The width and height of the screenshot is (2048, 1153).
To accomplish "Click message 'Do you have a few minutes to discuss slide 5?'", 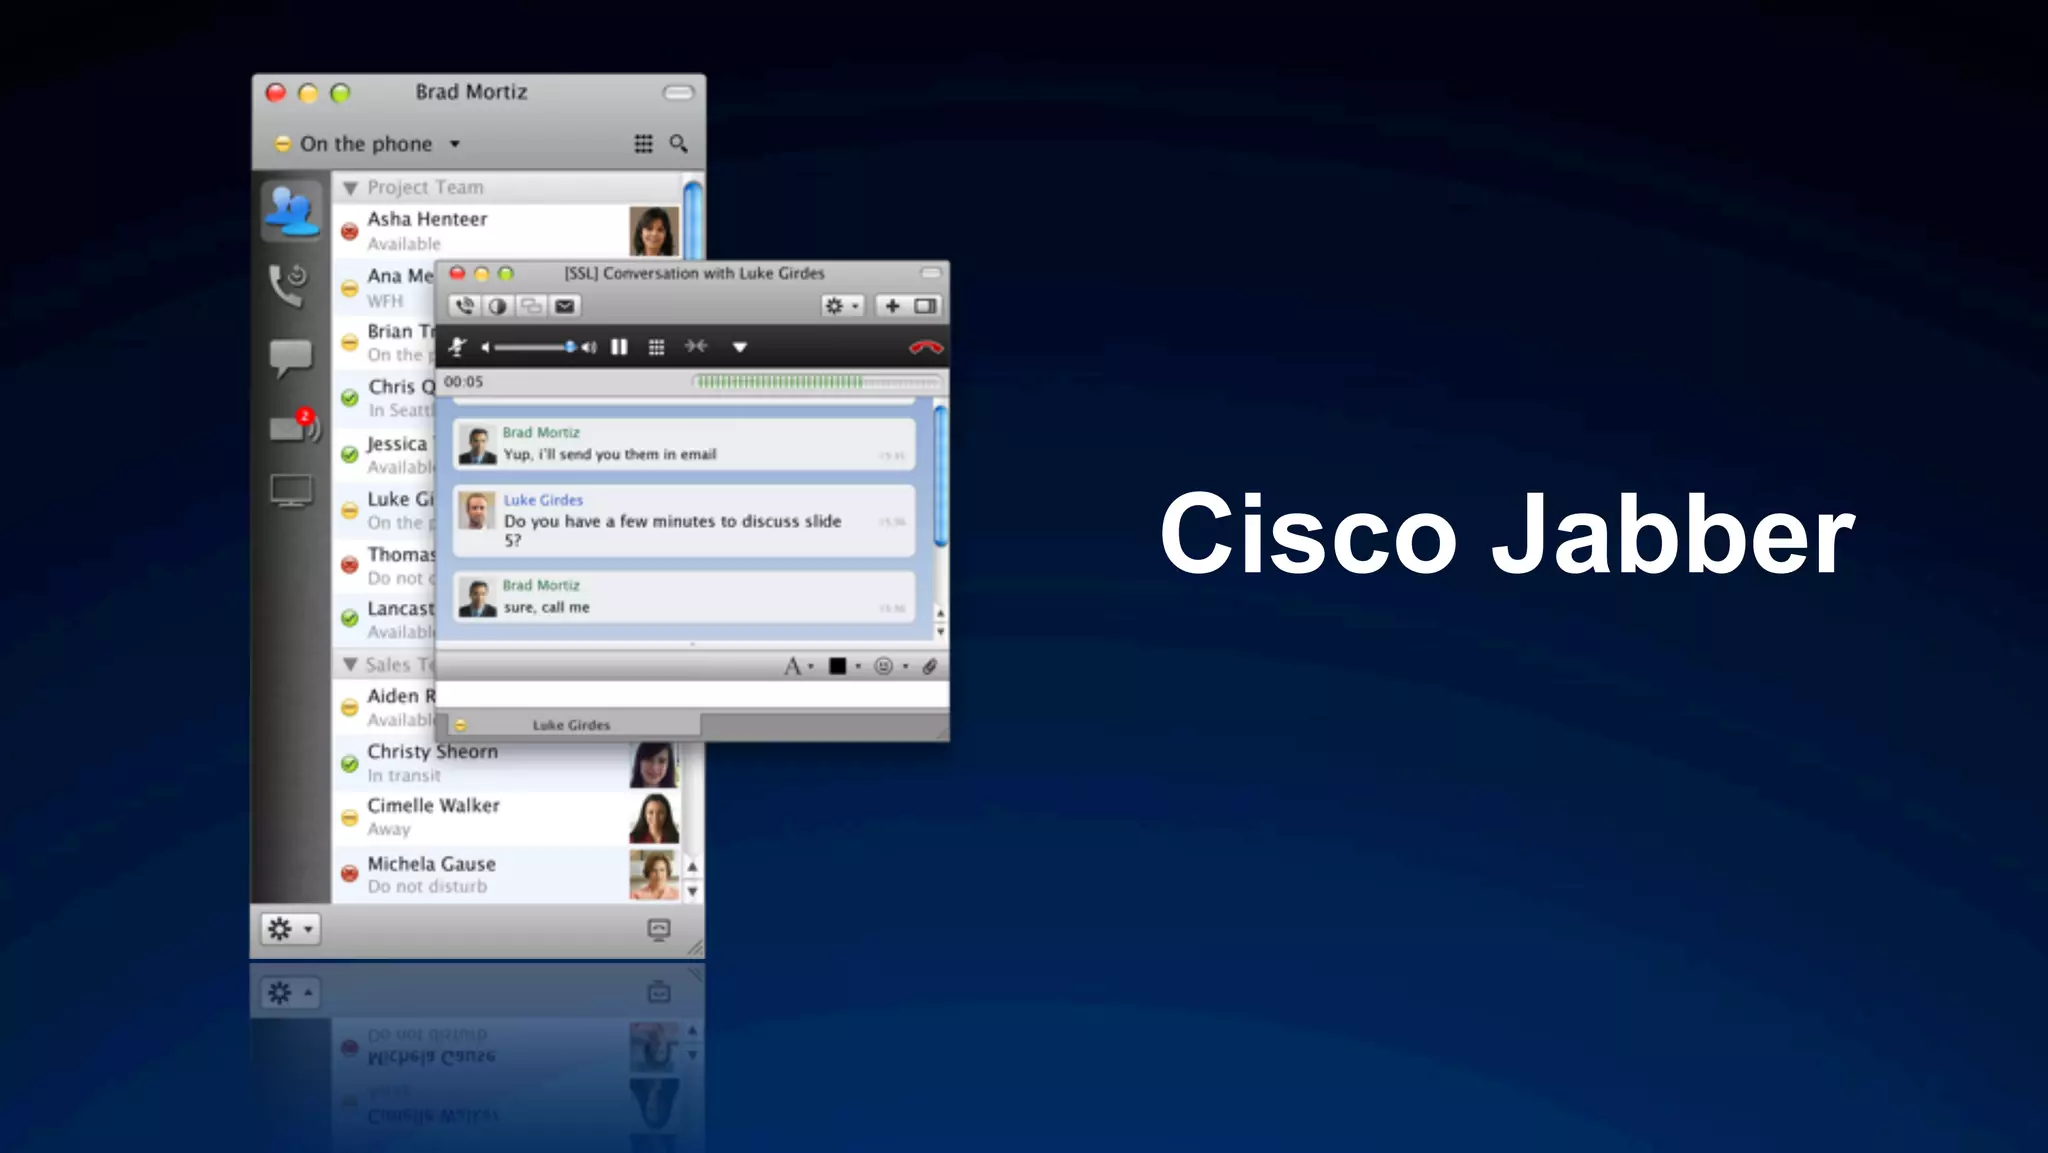I will pos(672,530).
